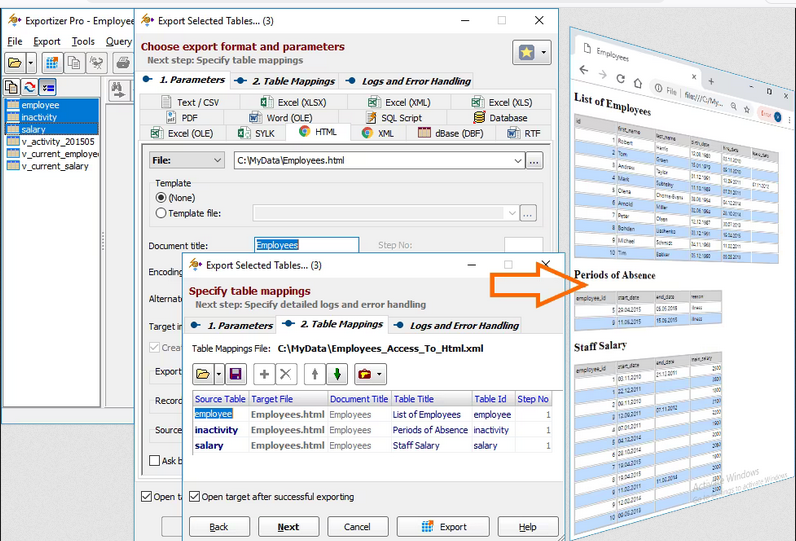
Task: Expand the open mappings file dropdown arrow
Action: (x=218, y=373)
